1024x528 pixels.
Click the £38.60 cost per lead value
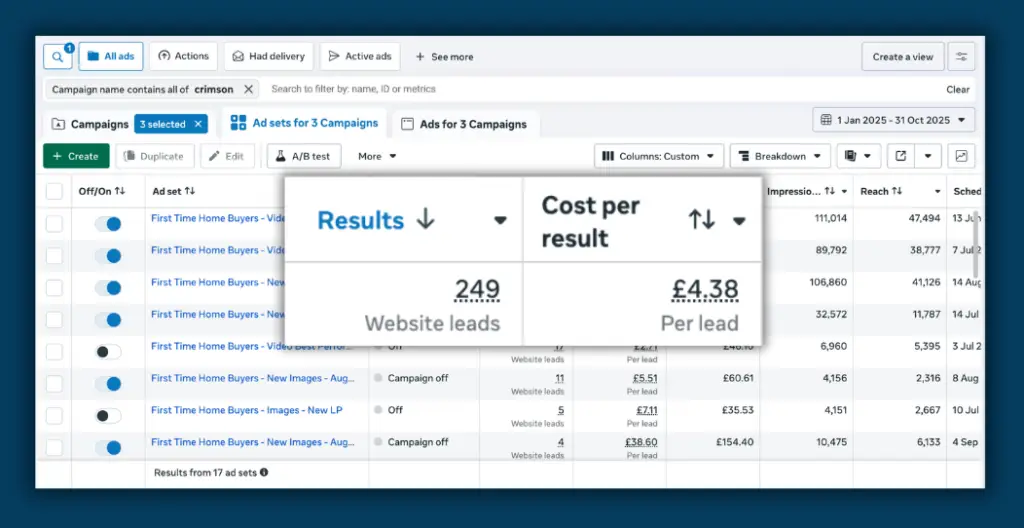tap(641, 442)
